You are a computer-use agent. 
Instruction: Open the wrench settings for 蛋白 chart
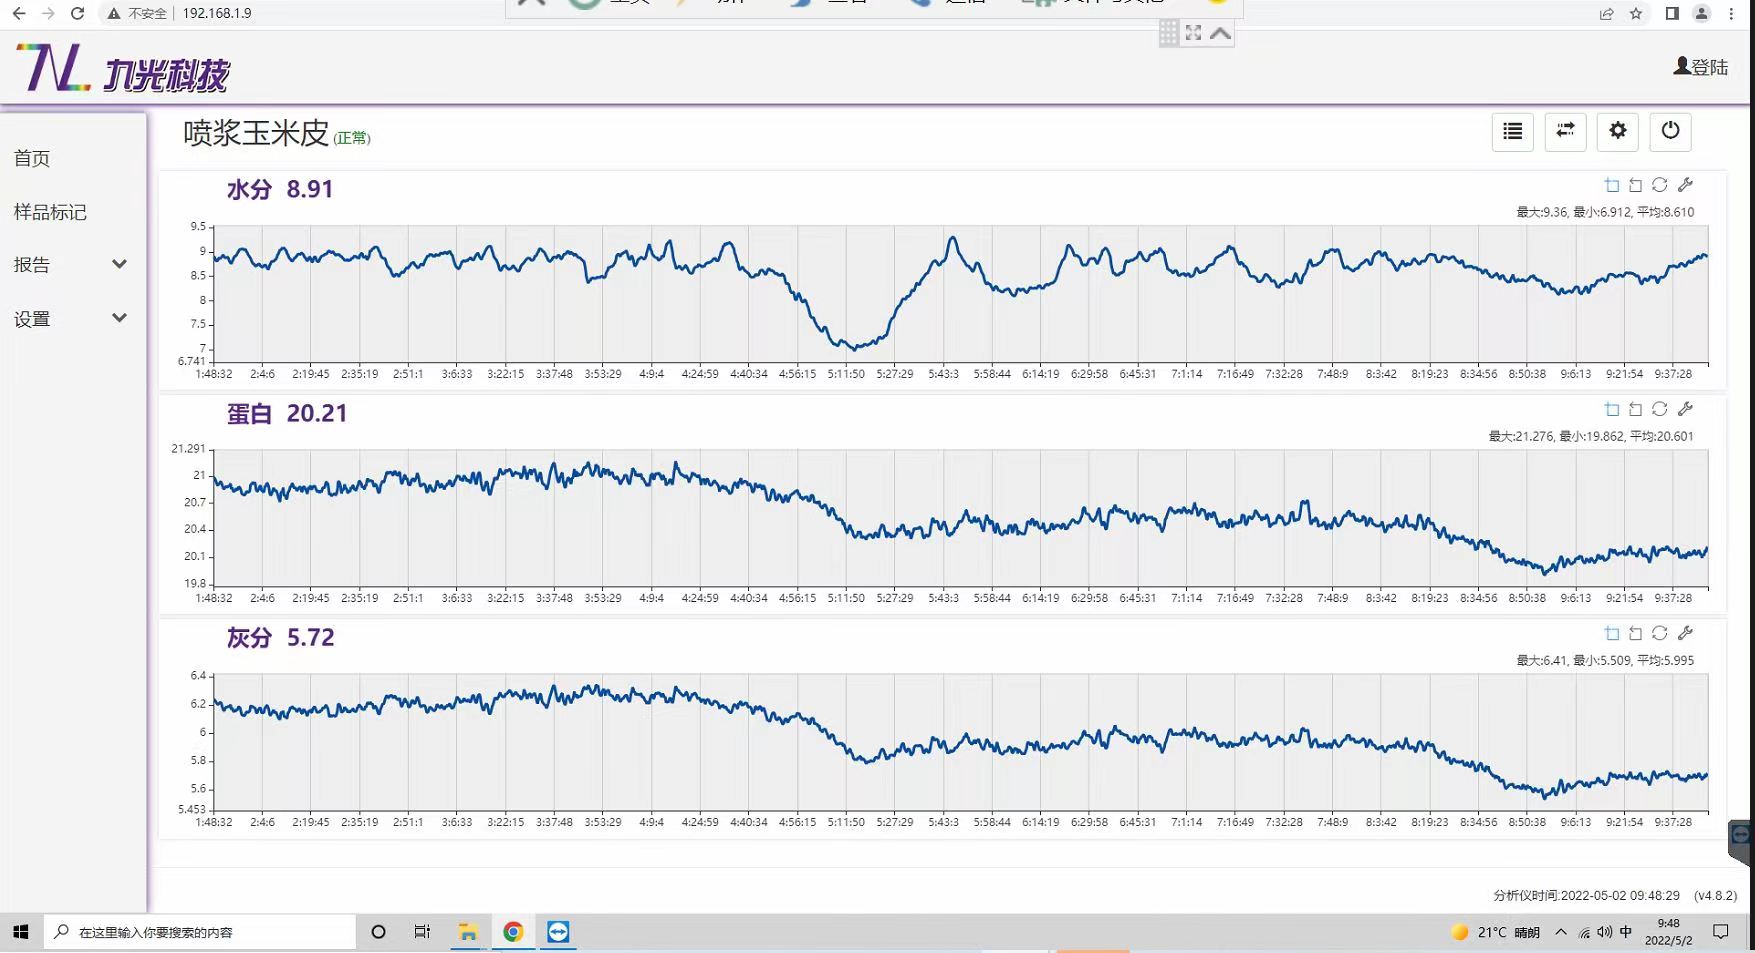1685,409
